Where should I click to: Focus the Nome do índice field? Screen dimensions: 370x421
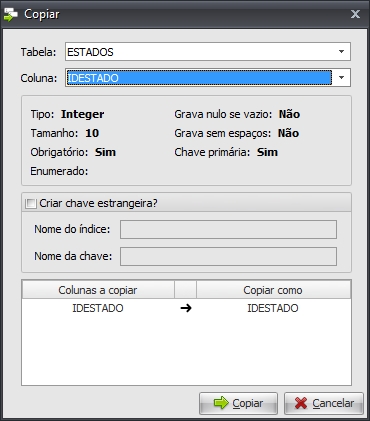[228, 229]
